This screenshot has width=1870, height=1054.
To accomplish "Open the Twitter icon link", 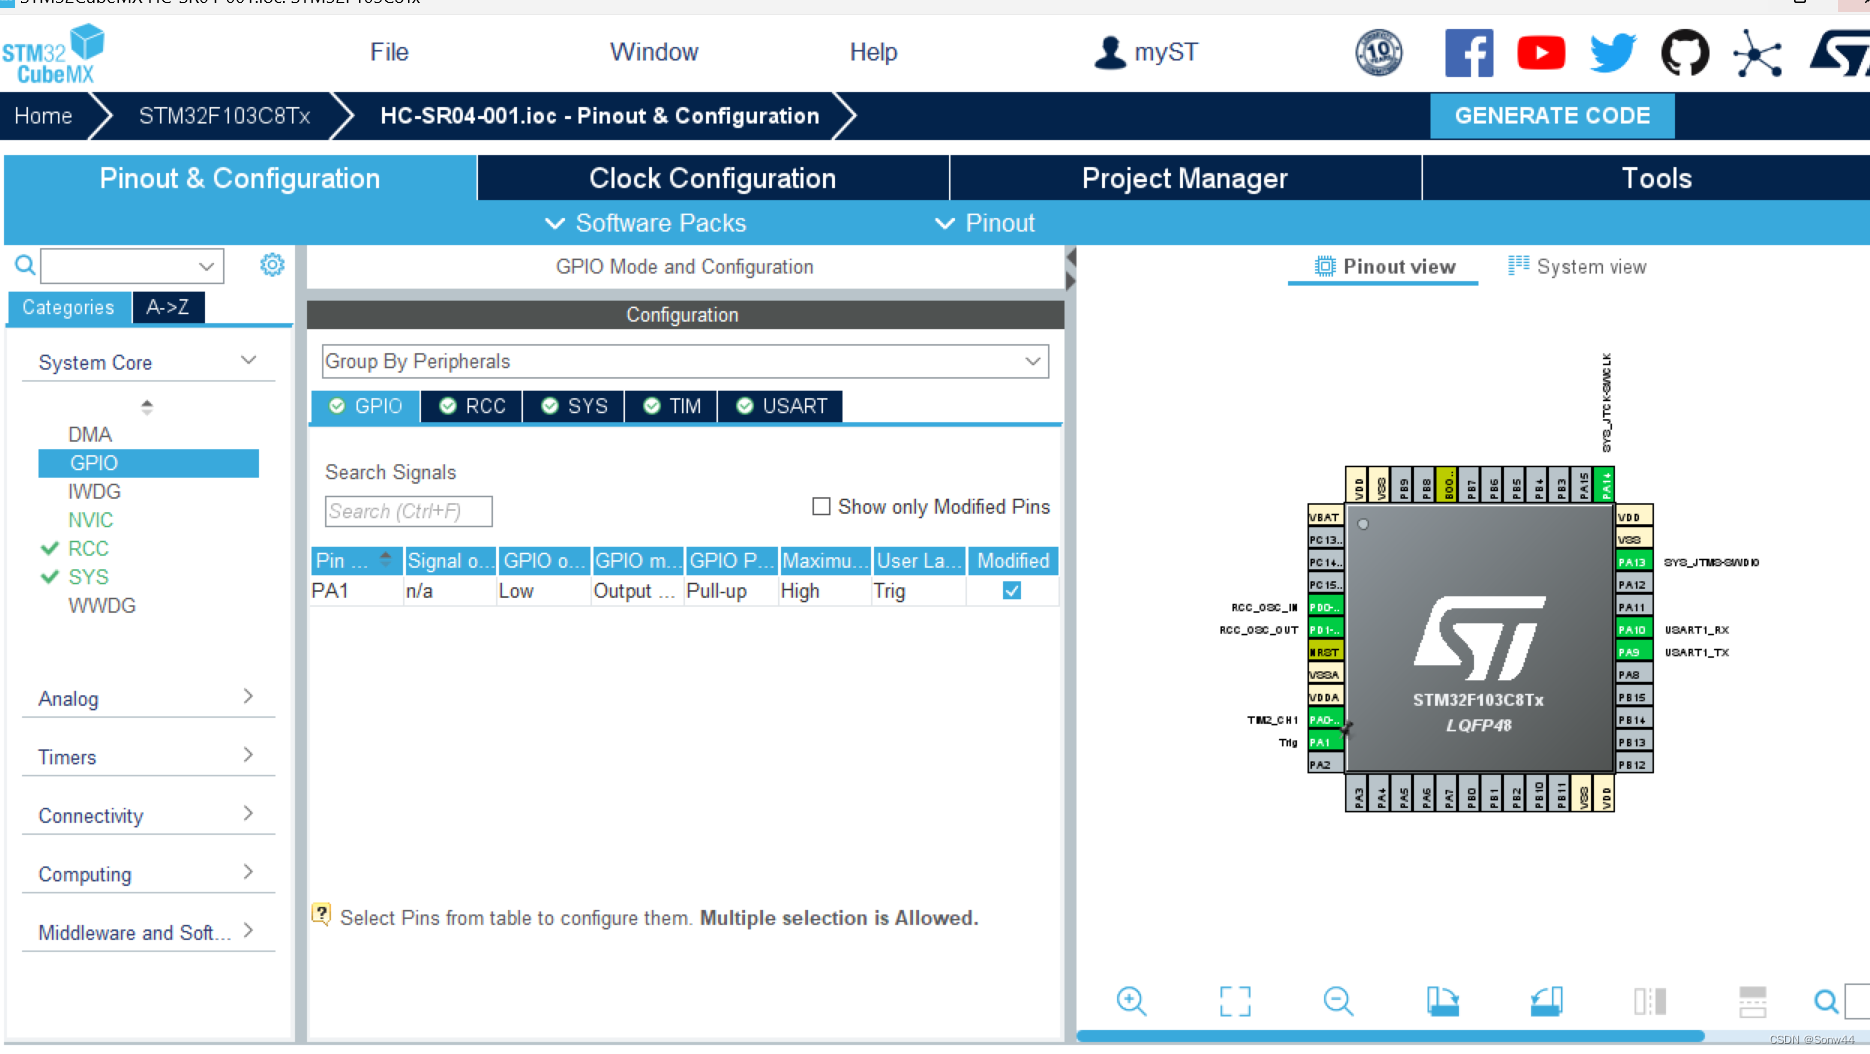I will click(1613, 53).
